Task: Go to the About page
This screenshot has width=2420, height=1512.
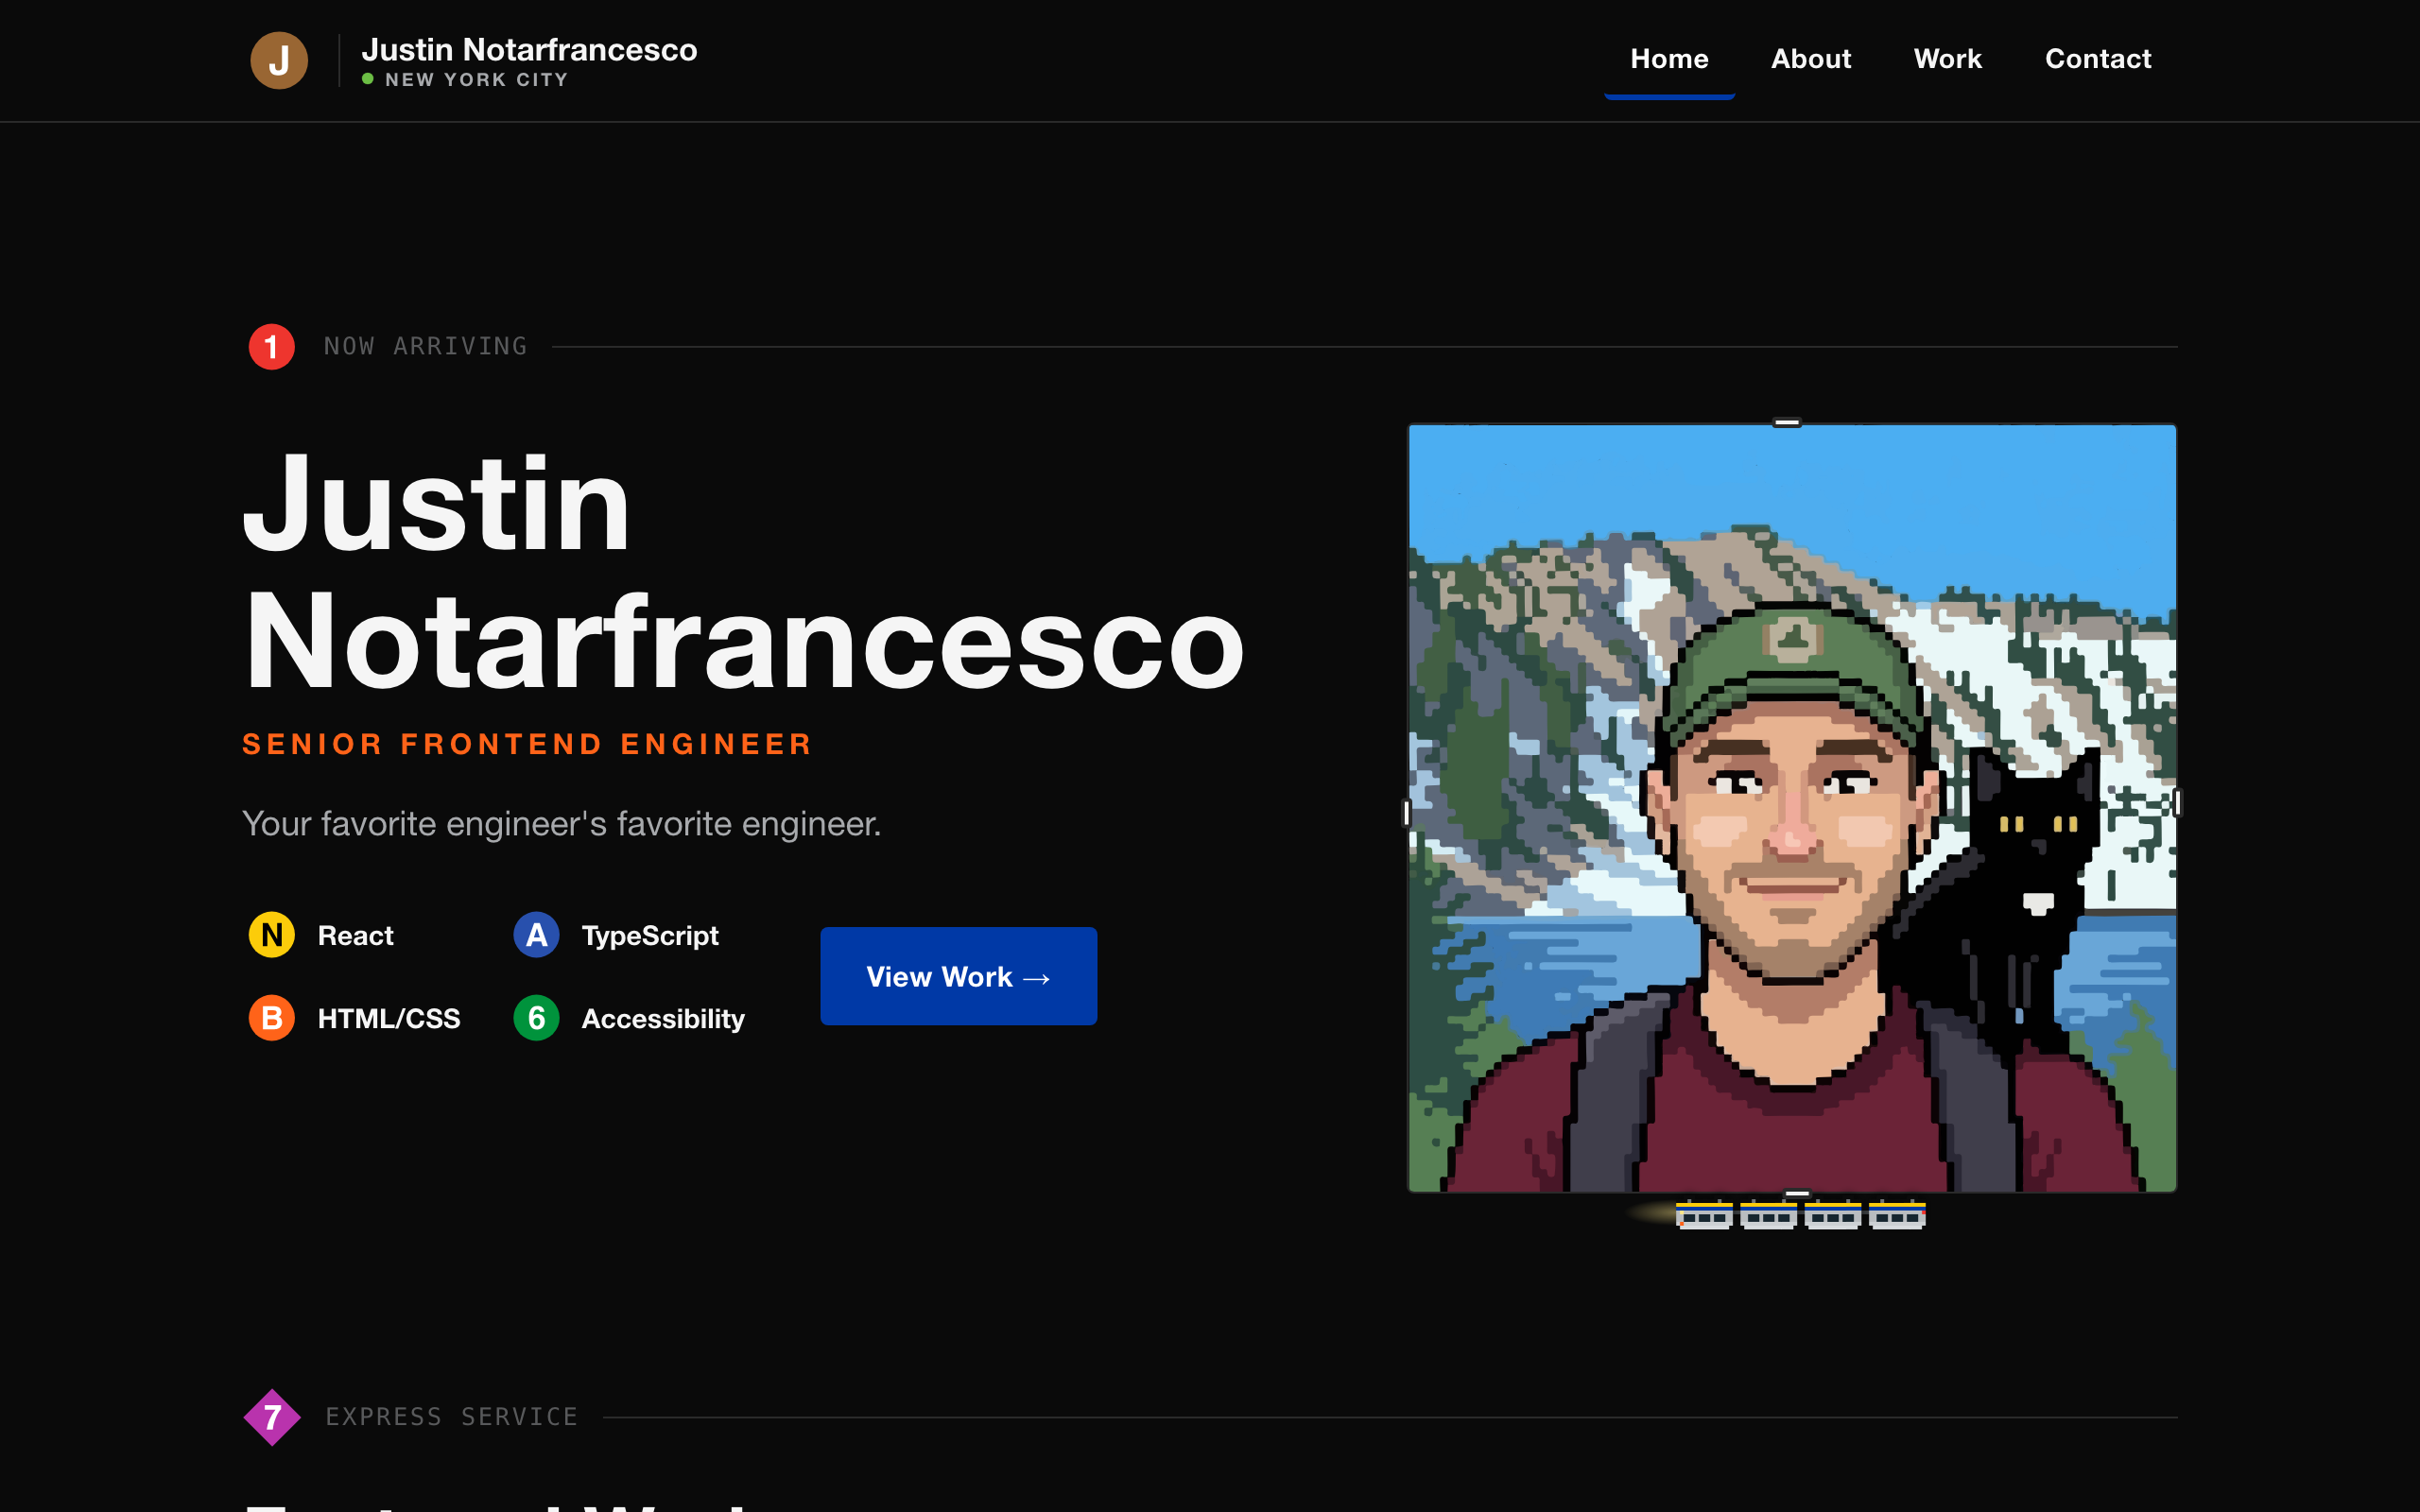Action: (1811, 59)
